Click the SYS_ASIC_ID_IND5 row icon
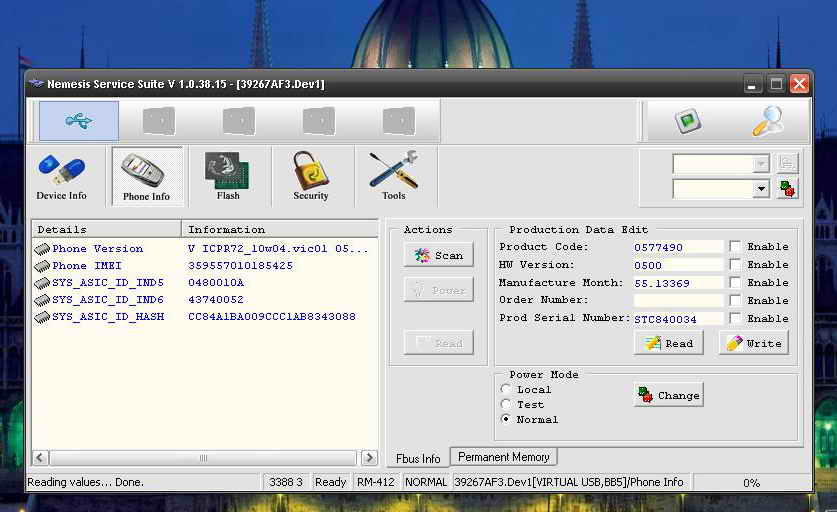The image size is (837, 512). click(42, 283)
